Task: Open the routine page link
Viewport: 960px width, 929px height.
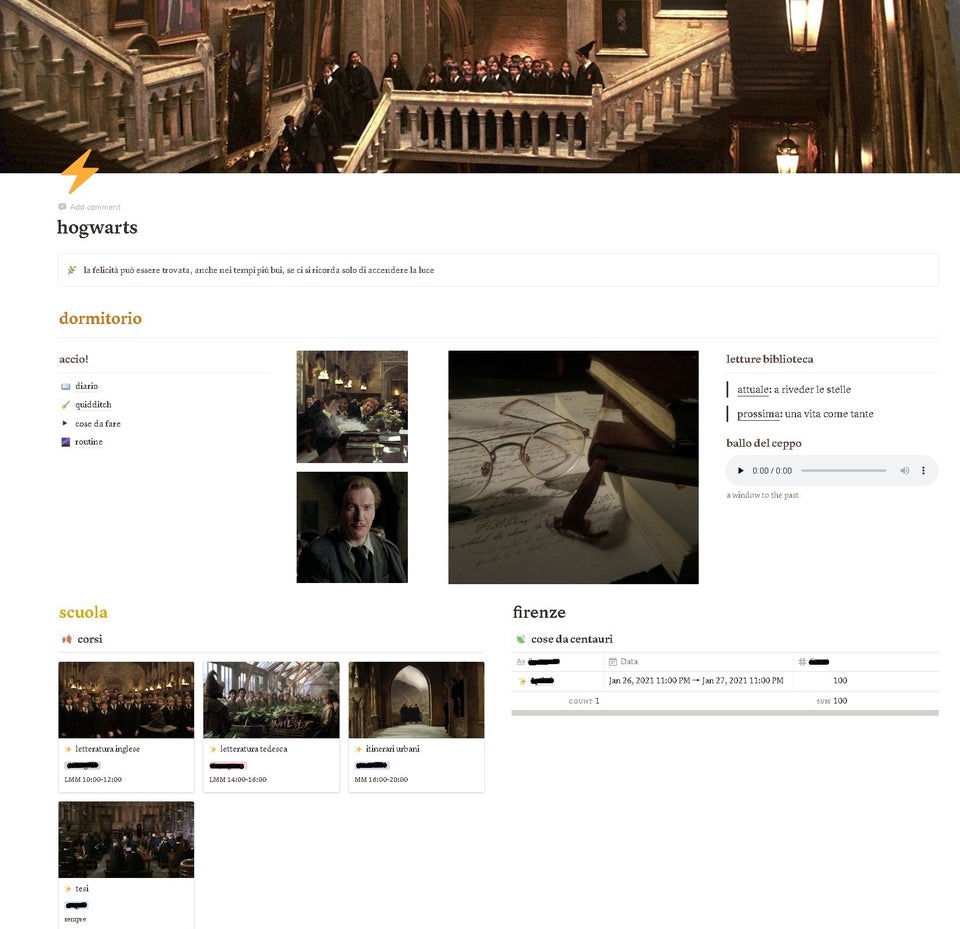Action: 89,442
